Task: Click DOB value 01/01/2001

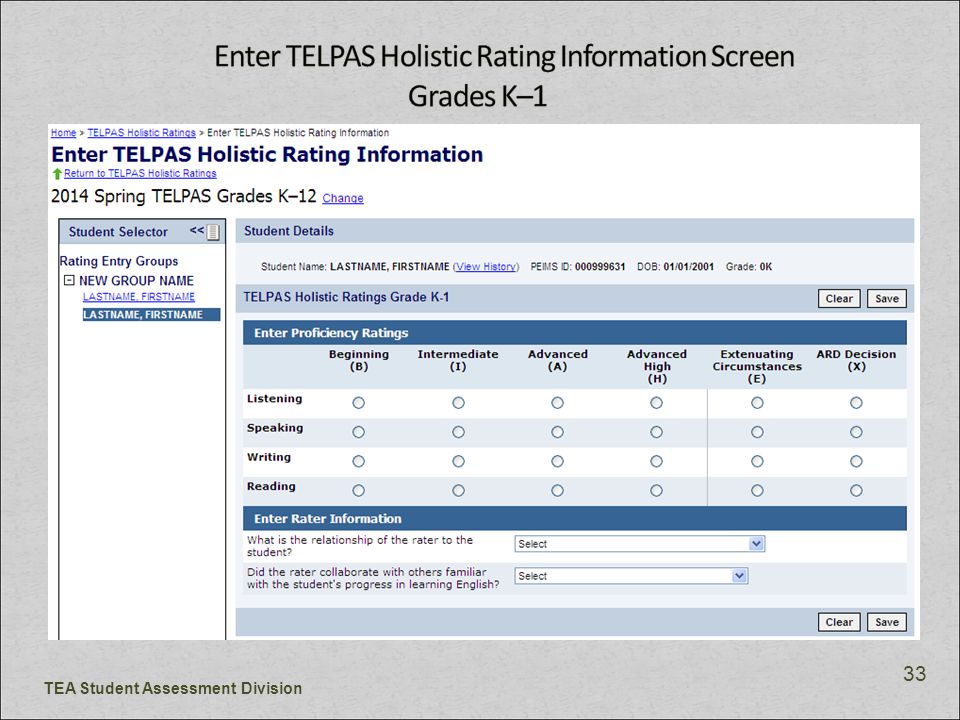Action: [x=689, y=266]
